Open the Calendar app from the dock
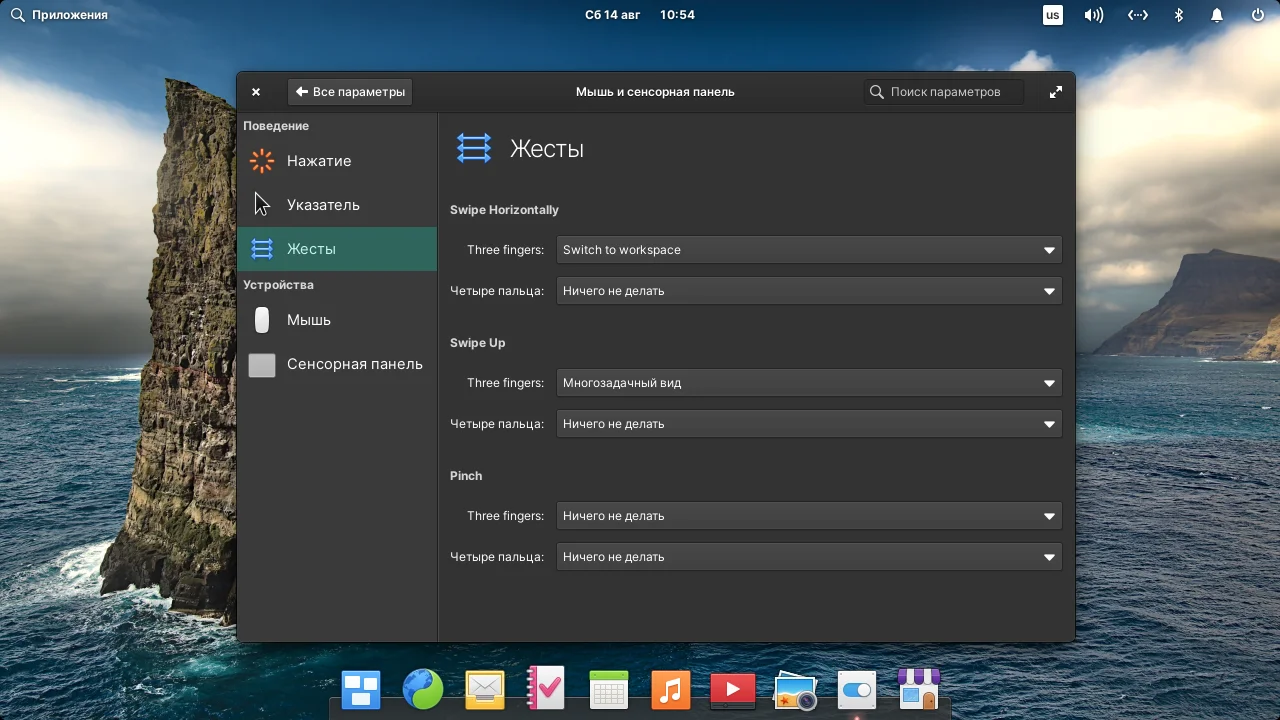 coord(608,689)
